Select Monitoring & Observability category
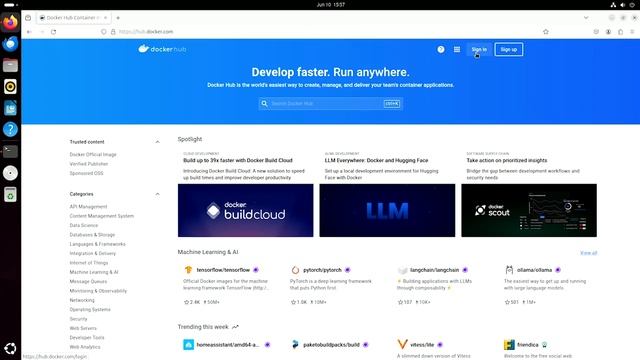The width and height of the screenshot is (640, 360). (x=98, y=291)
